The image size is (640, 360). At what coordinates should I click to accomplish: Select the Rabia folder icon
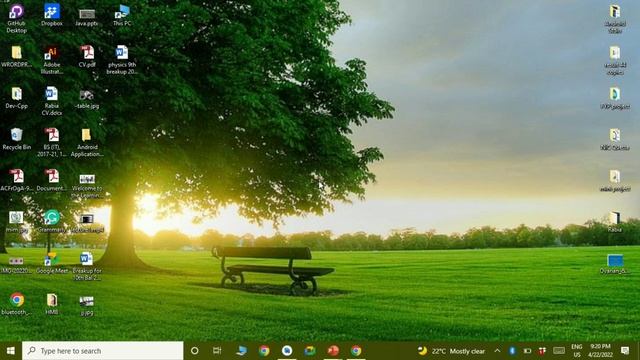pyautogui.click(x=615, y=222)
